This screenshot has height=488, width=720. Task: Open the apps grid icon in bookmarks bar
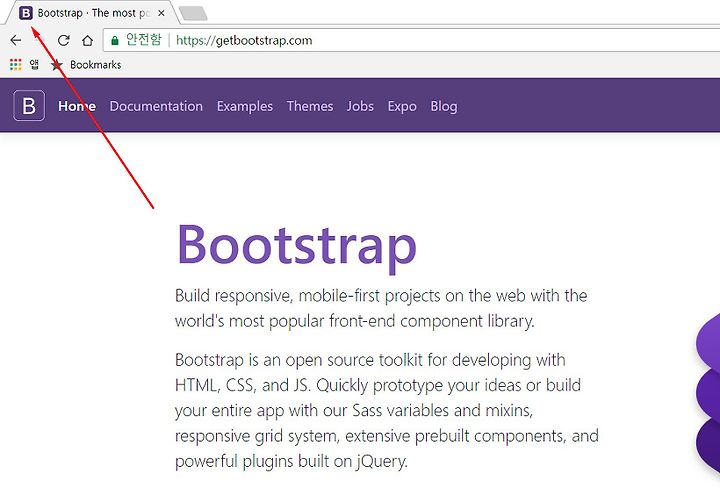[x=16, y=65]
